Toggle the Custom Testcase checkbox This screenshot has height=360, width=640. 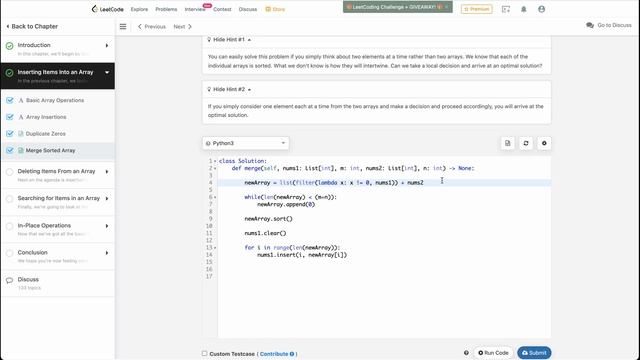point(204,353)
